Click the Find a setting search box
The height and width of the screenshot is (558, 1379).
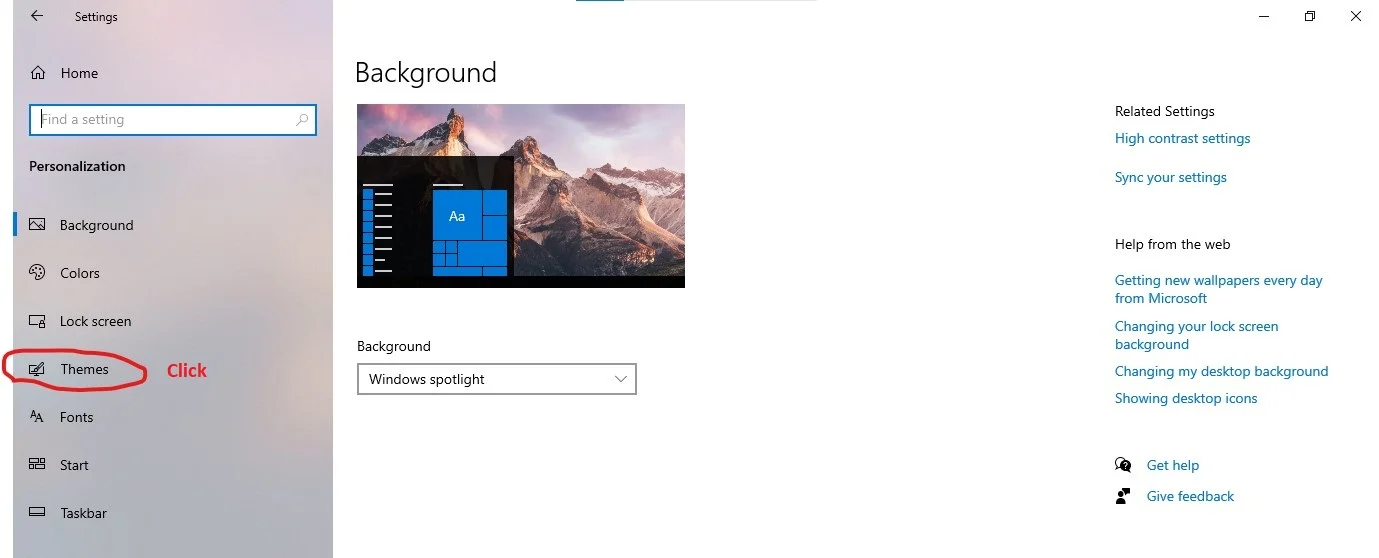pos(173,120)
